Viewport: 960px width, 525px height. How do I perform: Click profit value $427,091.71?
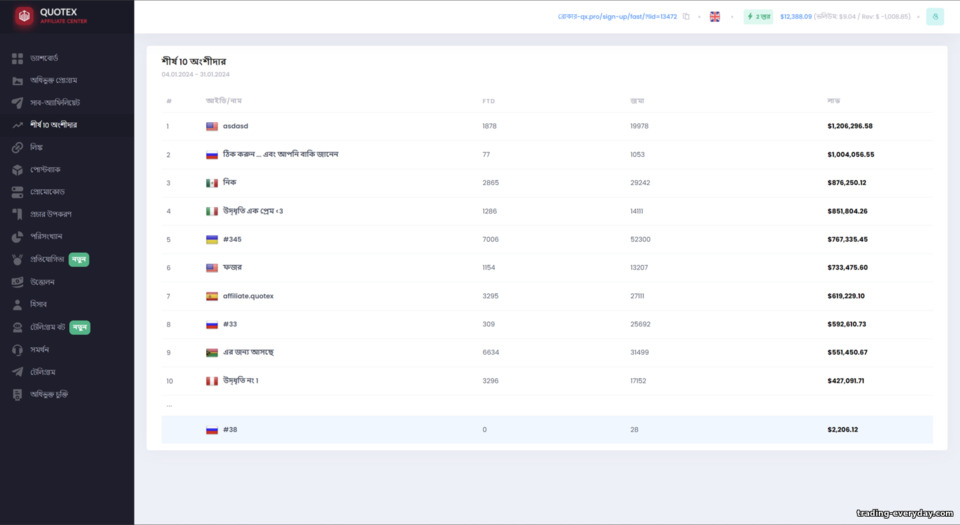click(x=846, y=381)
